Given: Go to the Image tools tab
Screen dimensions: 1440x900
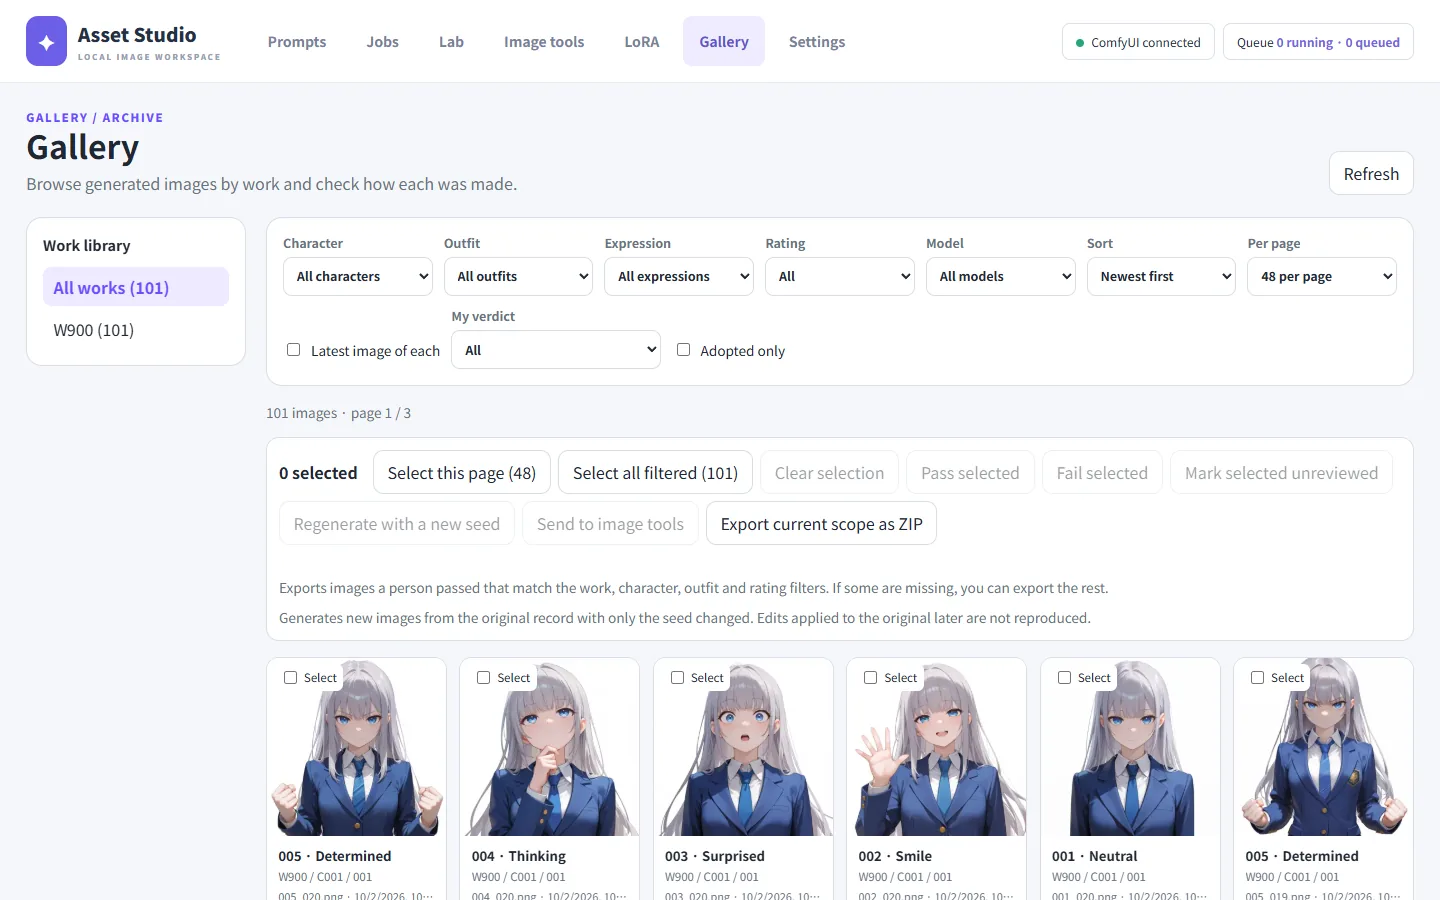Looking at the screenshot, I should [x=544, y=41].
